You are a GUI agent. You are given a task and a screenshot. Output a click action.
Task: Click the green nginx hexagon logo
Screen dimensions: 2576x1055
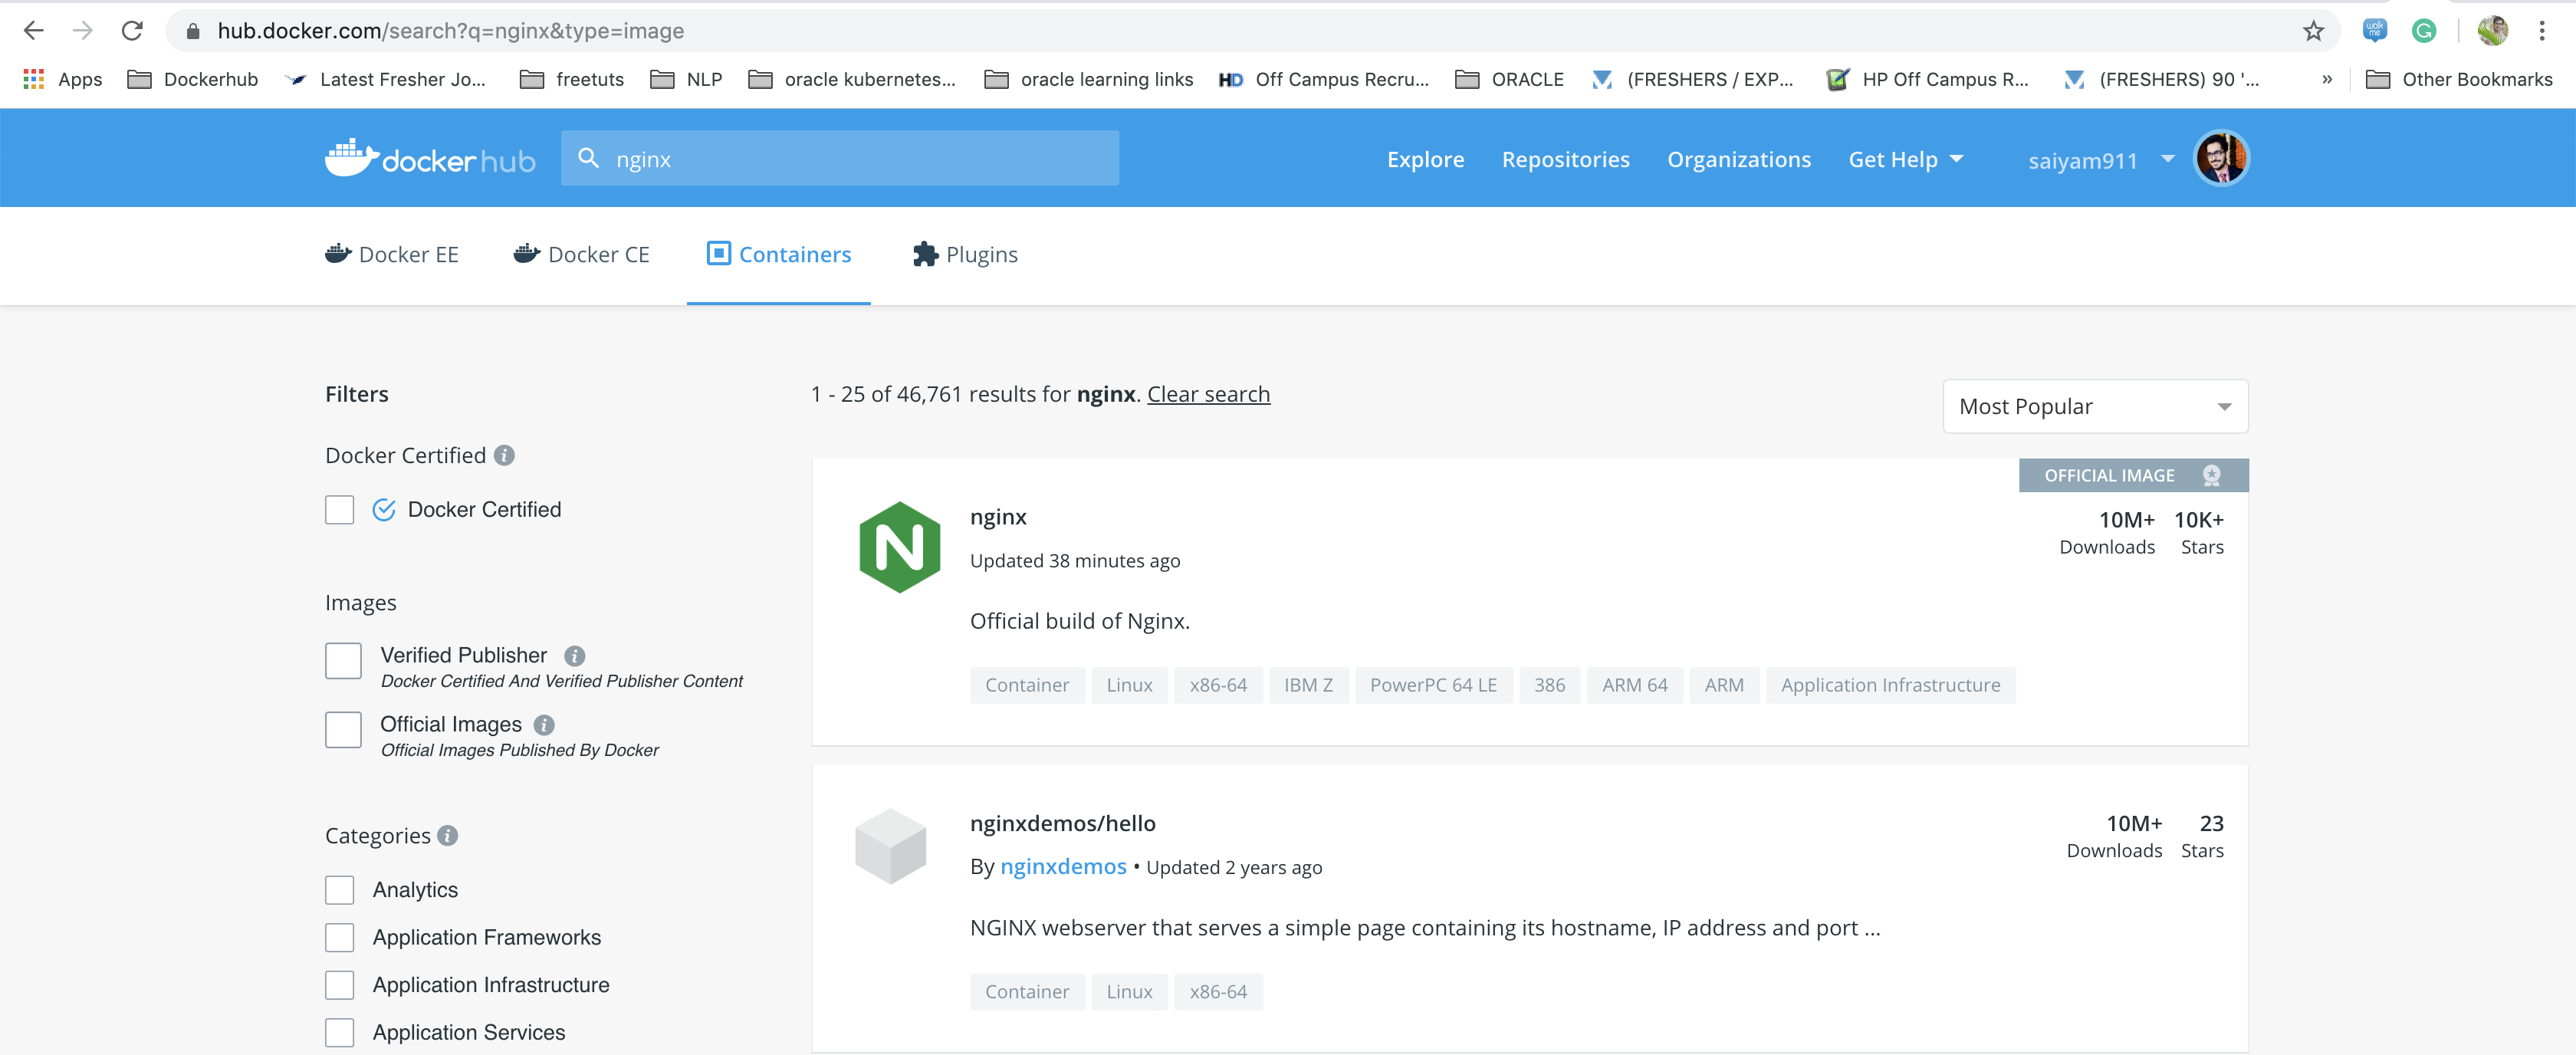coord(899,547)
